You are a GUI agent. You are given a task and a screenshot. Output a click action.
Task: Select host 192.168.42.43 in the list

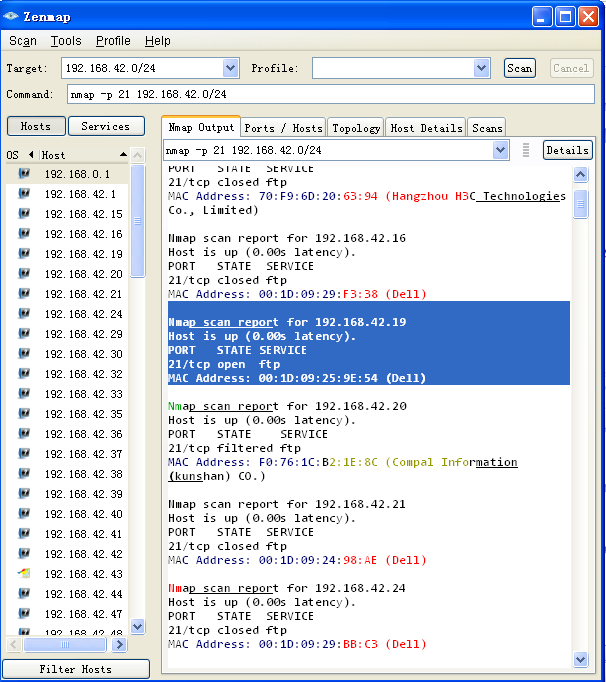(84, 574)
